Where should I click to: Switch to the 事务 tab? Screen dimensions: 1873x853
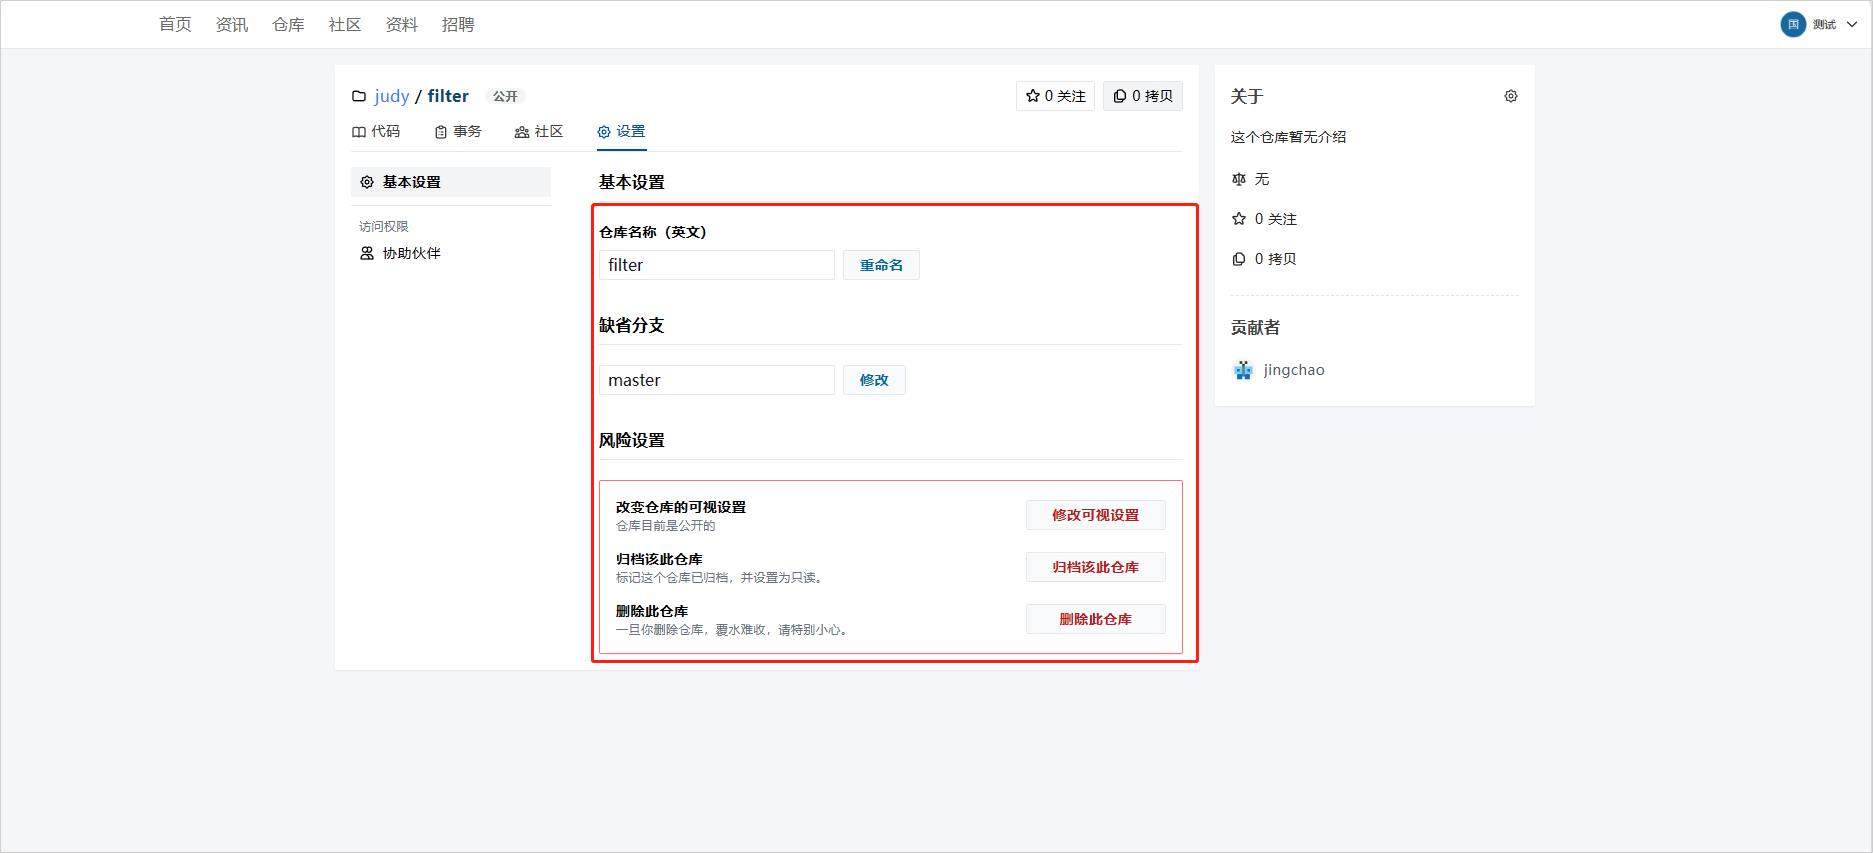pos(458,132)
